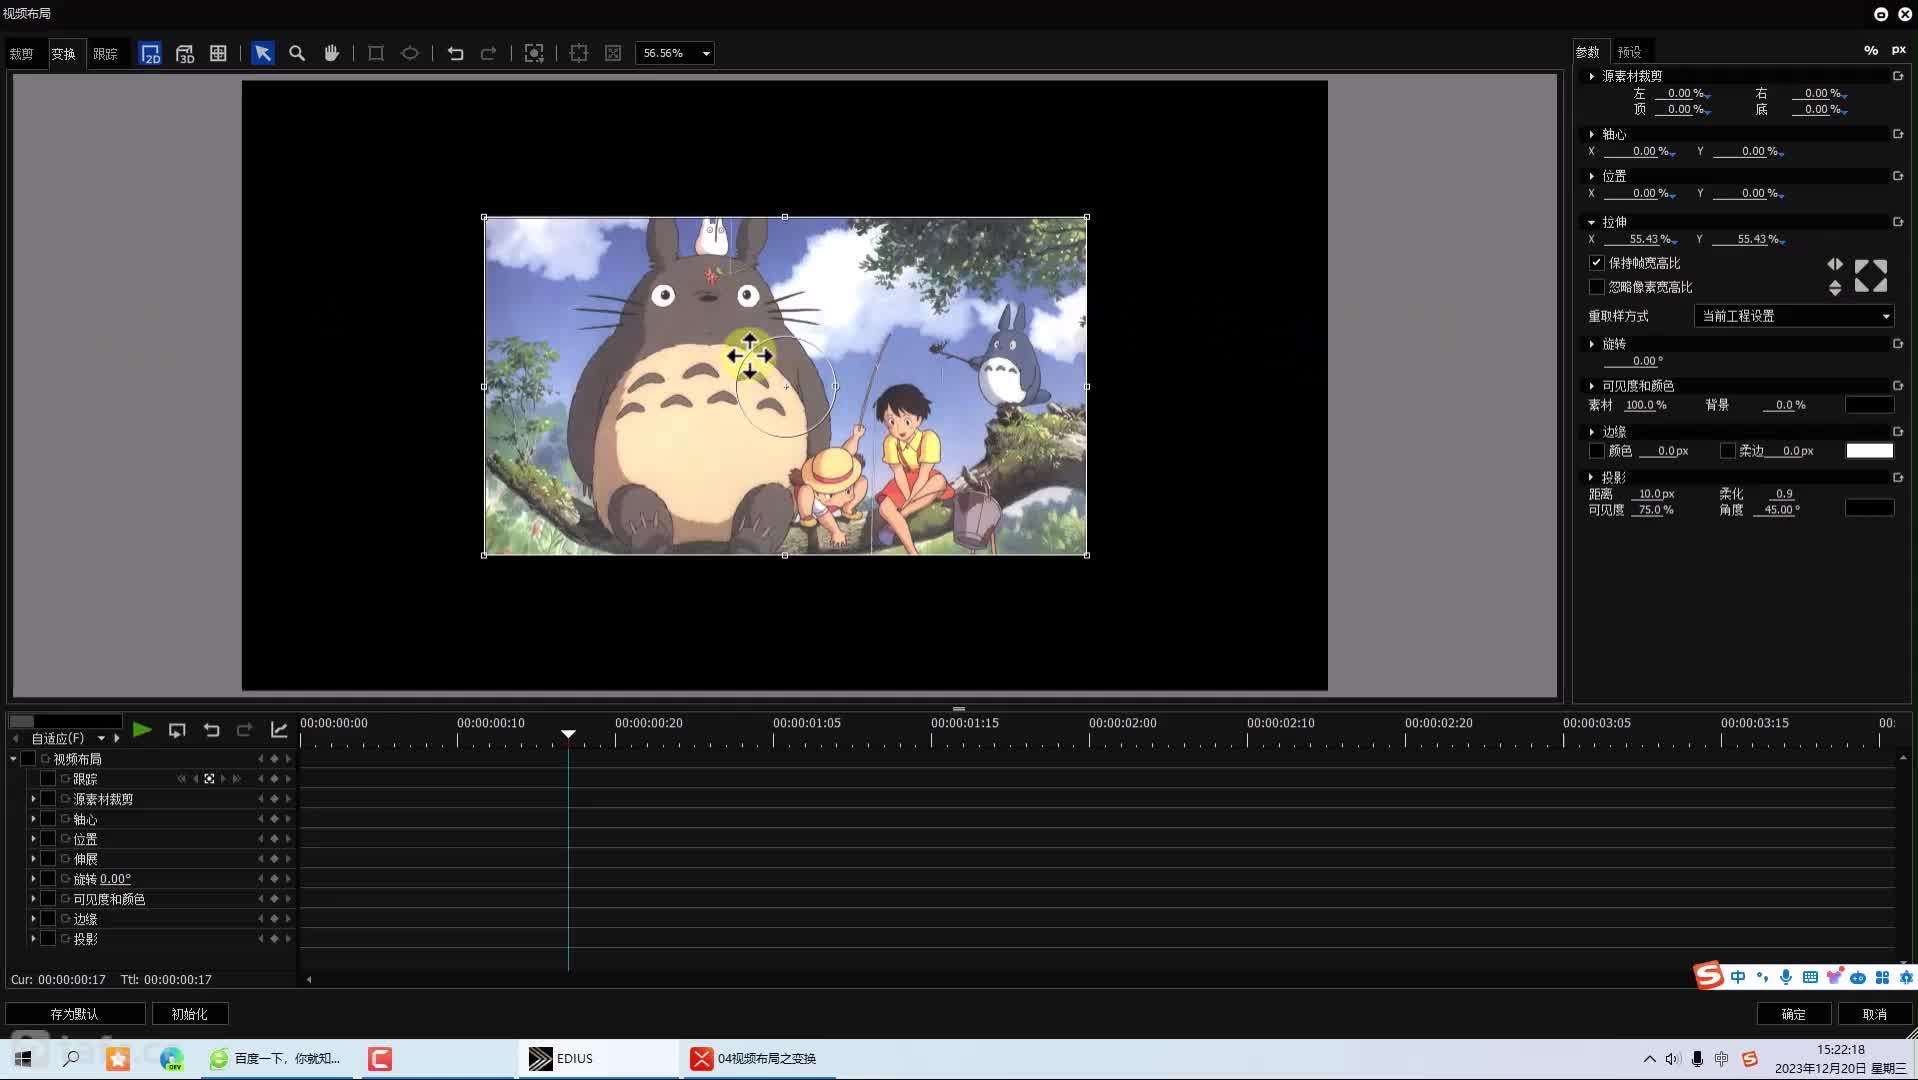
Task: Open 重取样方式 dropdown 当前工程设置
Action: tap(1794, 316)
